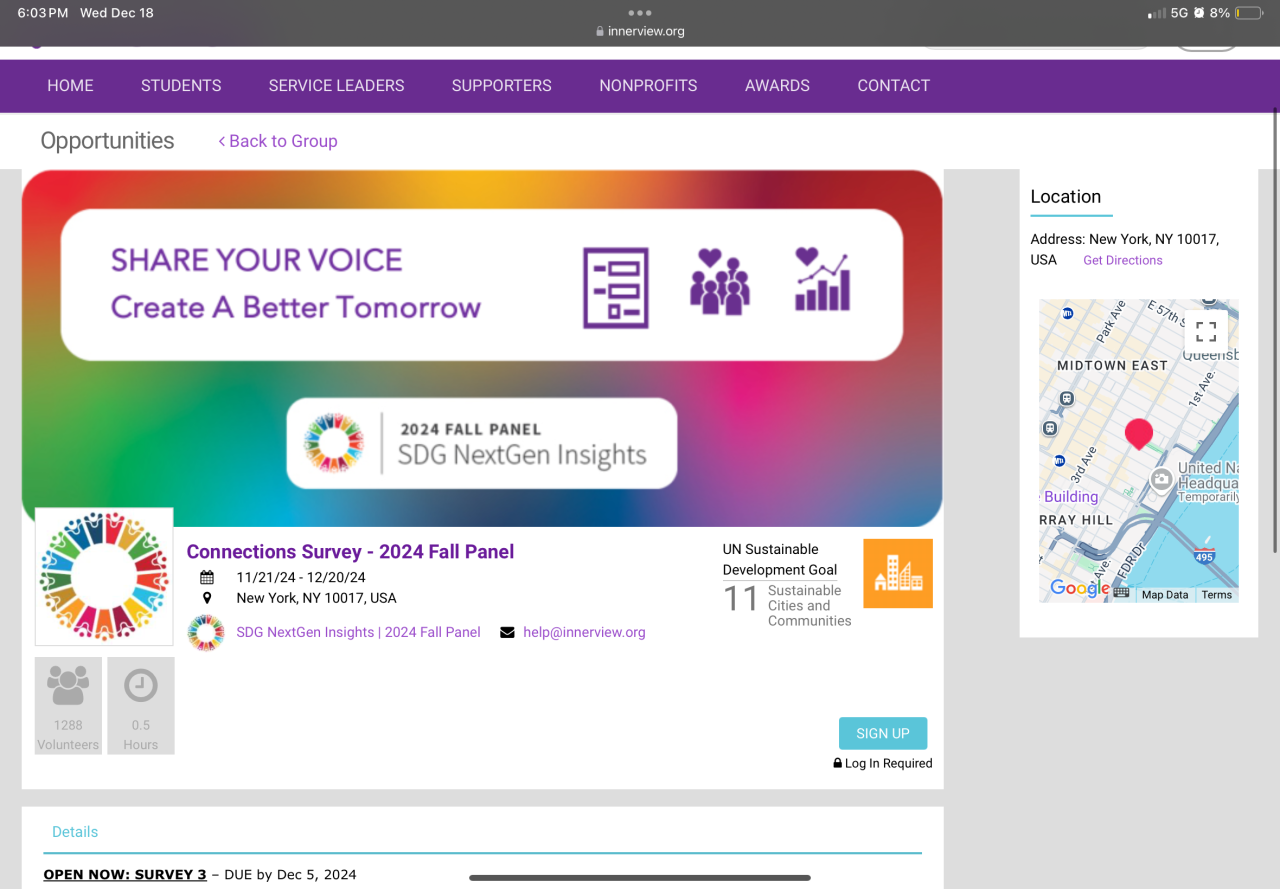Viewport: 1280px width, 889px height.
Task: Open SDG NextGen Insights | 2024 Fall Panel link
Action: (x=358, y=632)
